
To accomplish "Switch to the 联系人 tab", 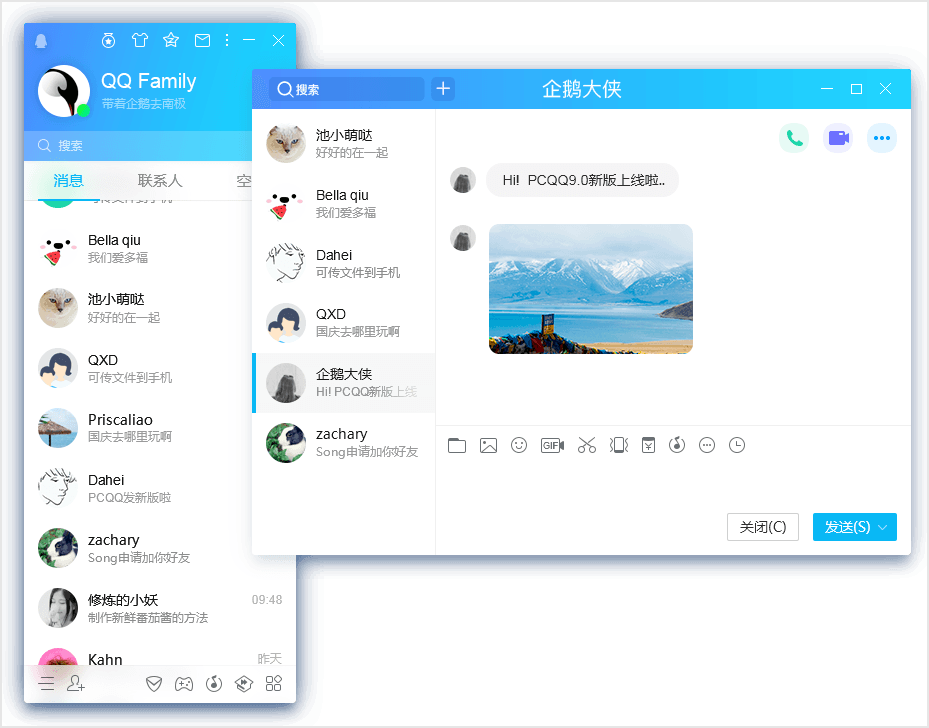I will (160, 181).
